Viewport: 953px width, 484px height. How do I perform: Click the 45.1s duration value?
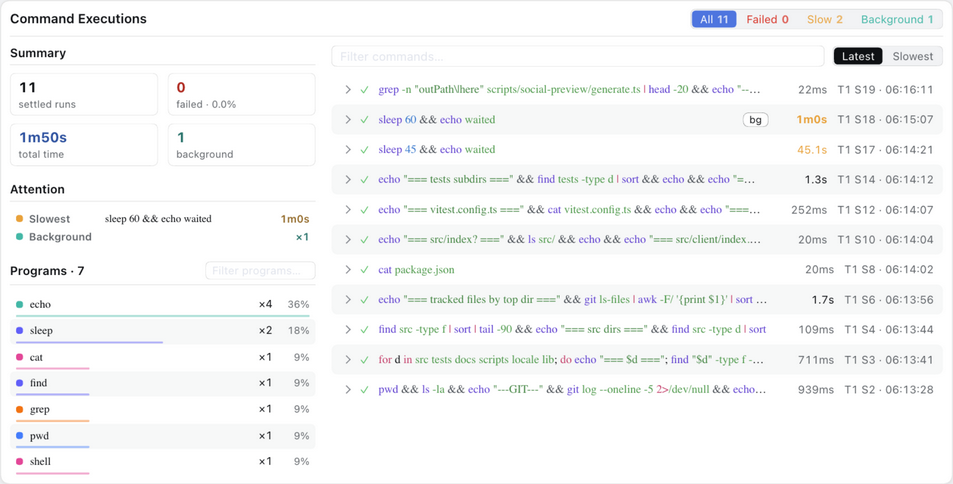pos(811,150)
